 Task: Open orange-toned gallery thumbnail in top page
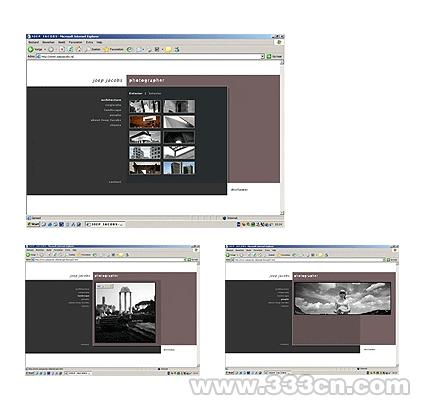pyautogui.click(x=145, y=122)
